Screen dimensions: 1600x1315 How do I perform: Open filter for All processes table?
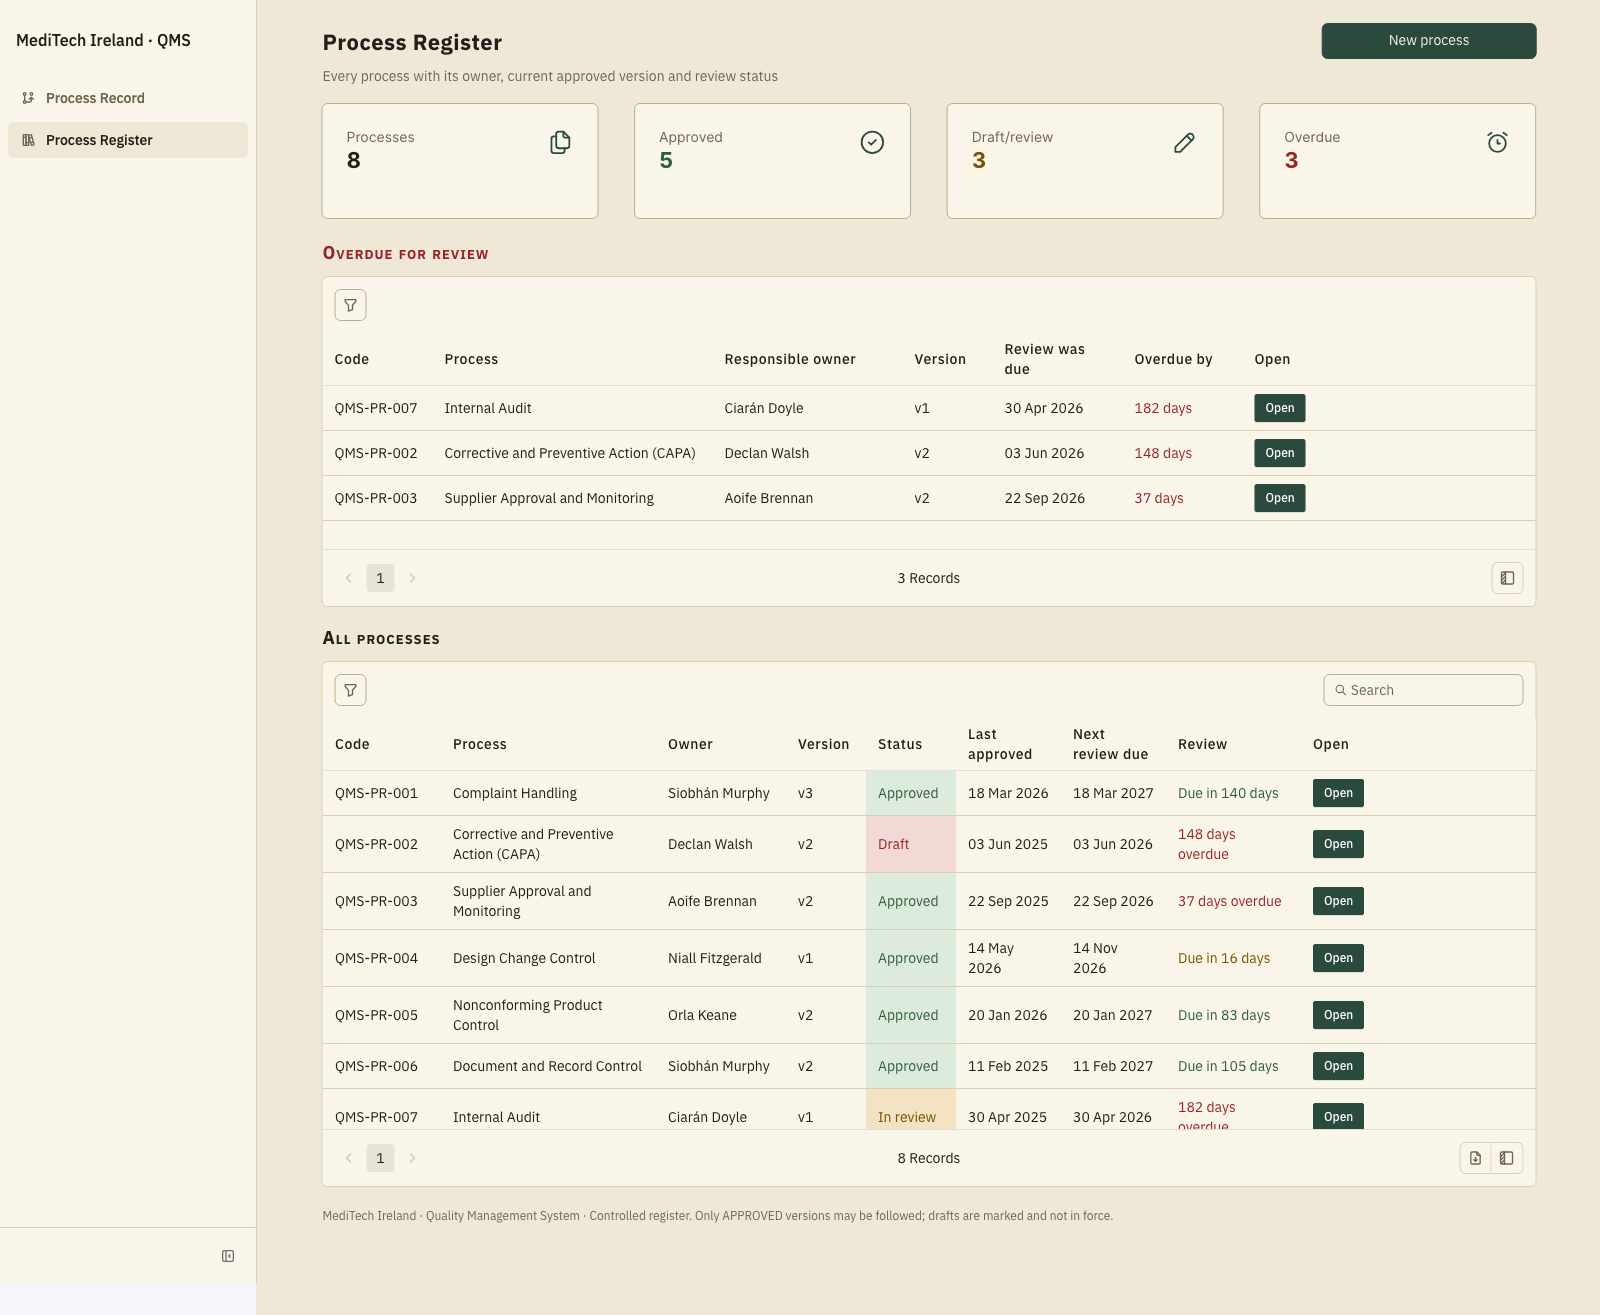point(350,690)
